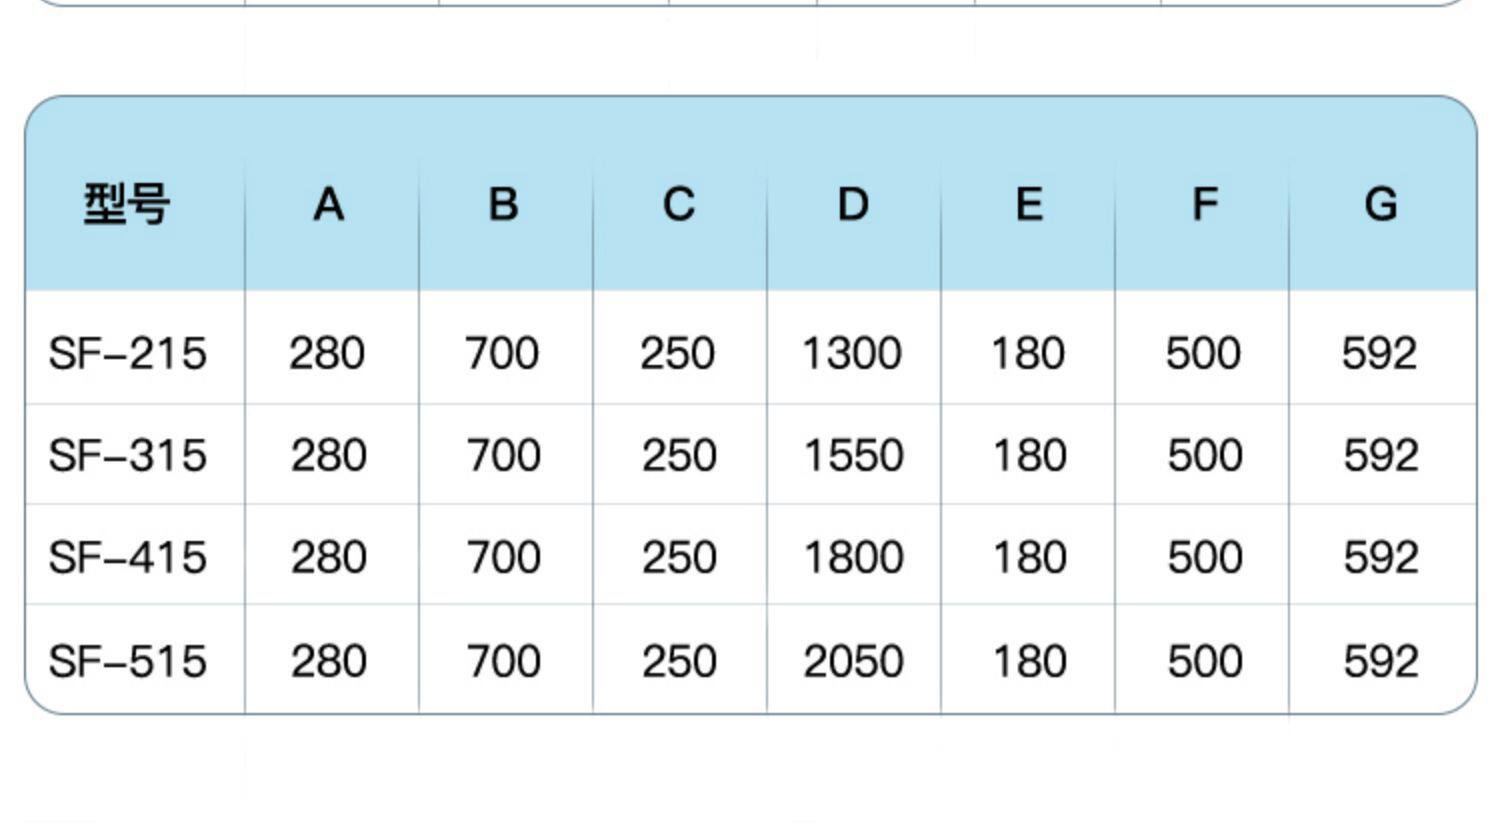Click the column B header
1500x823 pixels.
tap(503, 205)
